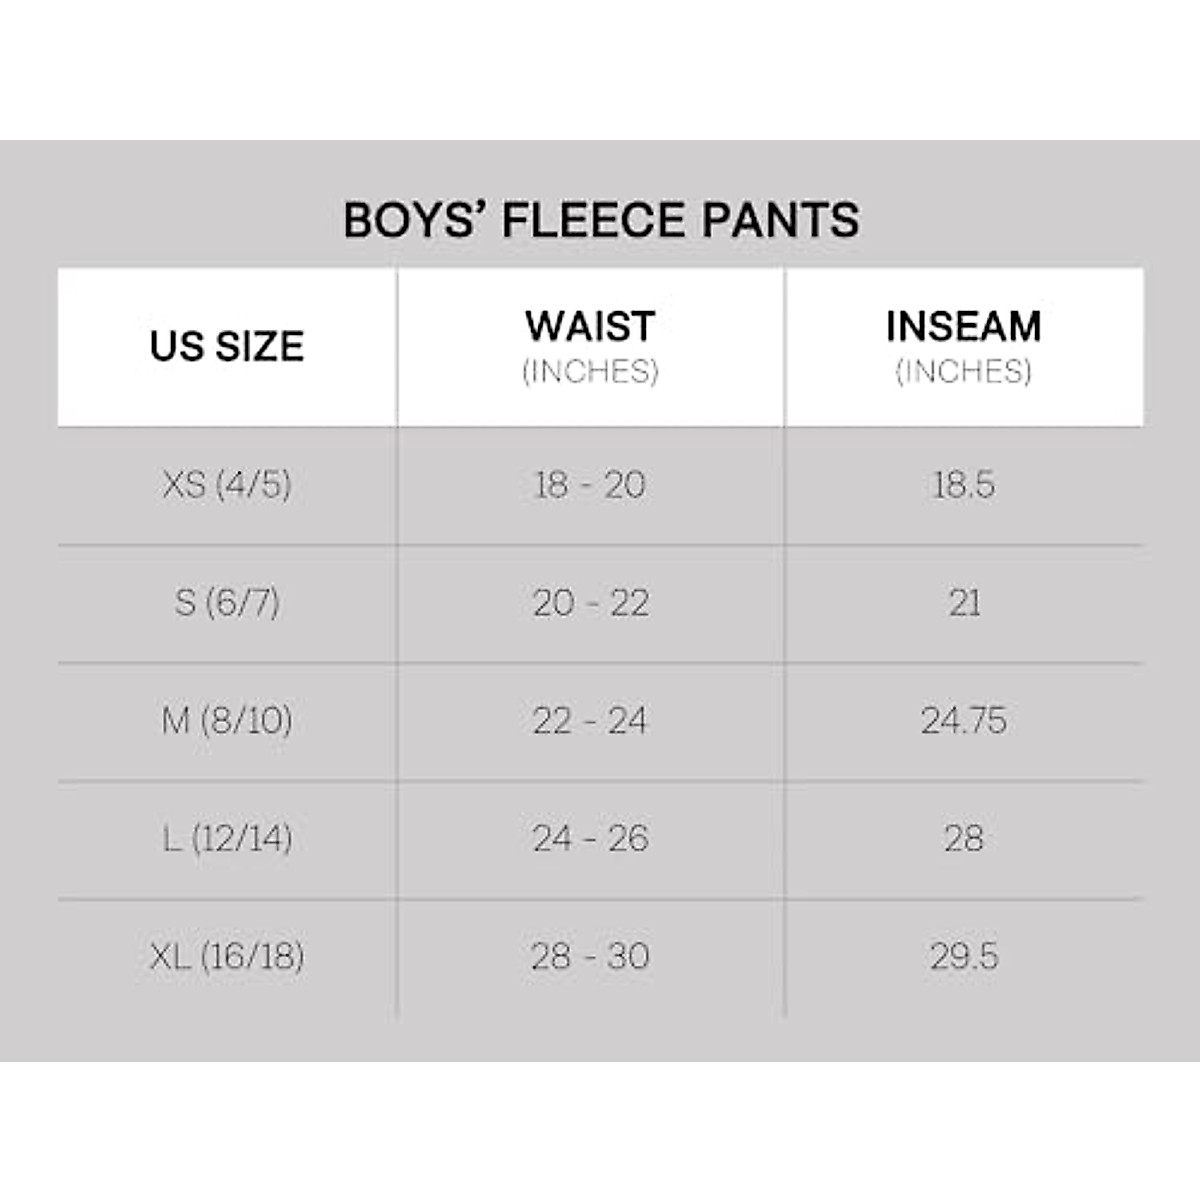Viewport: 1200px width, 1200px height.
Task: Click the Boys' Fleece Pants title
Action: pos(601,220)
